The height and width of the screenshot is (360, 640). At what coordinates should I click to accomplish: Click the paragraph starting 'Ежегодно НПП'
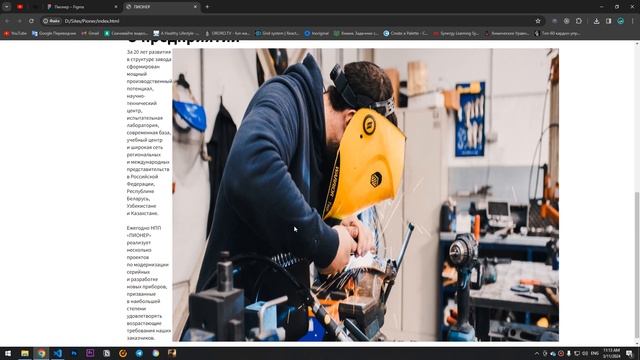pos(149,283)
